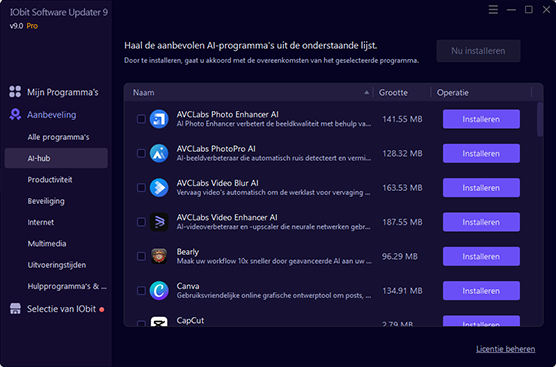Select the AI-hub category
The image size is (556, 367).
[x=56, y=158]
